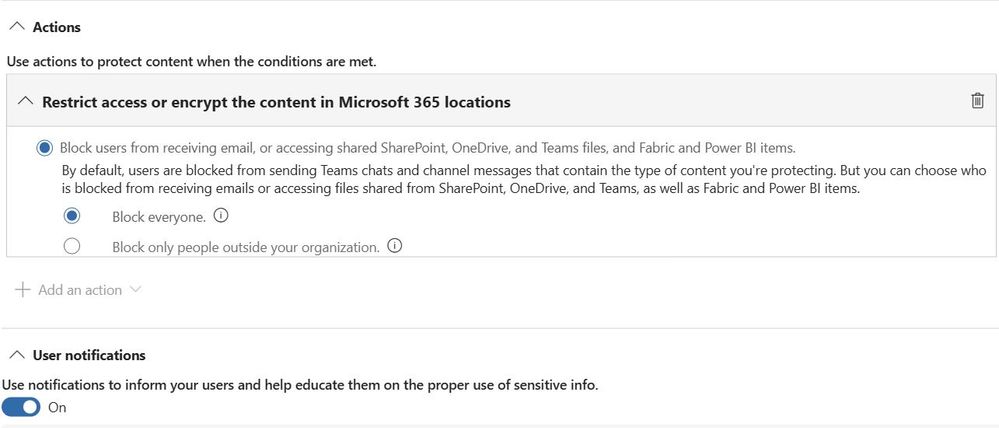Delete the Restrict access action with trash icon
The width and height of the screenshot is (999, 428).
pos(977,101)
